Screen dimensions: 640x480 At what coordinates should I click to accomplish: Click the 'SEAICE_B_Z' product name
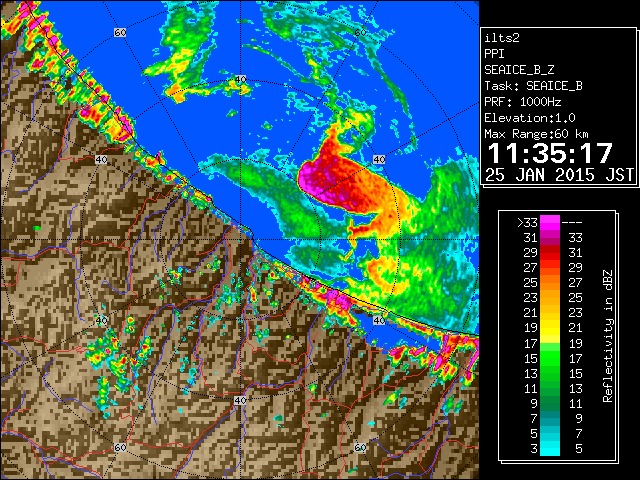click(x=519, y=70)
